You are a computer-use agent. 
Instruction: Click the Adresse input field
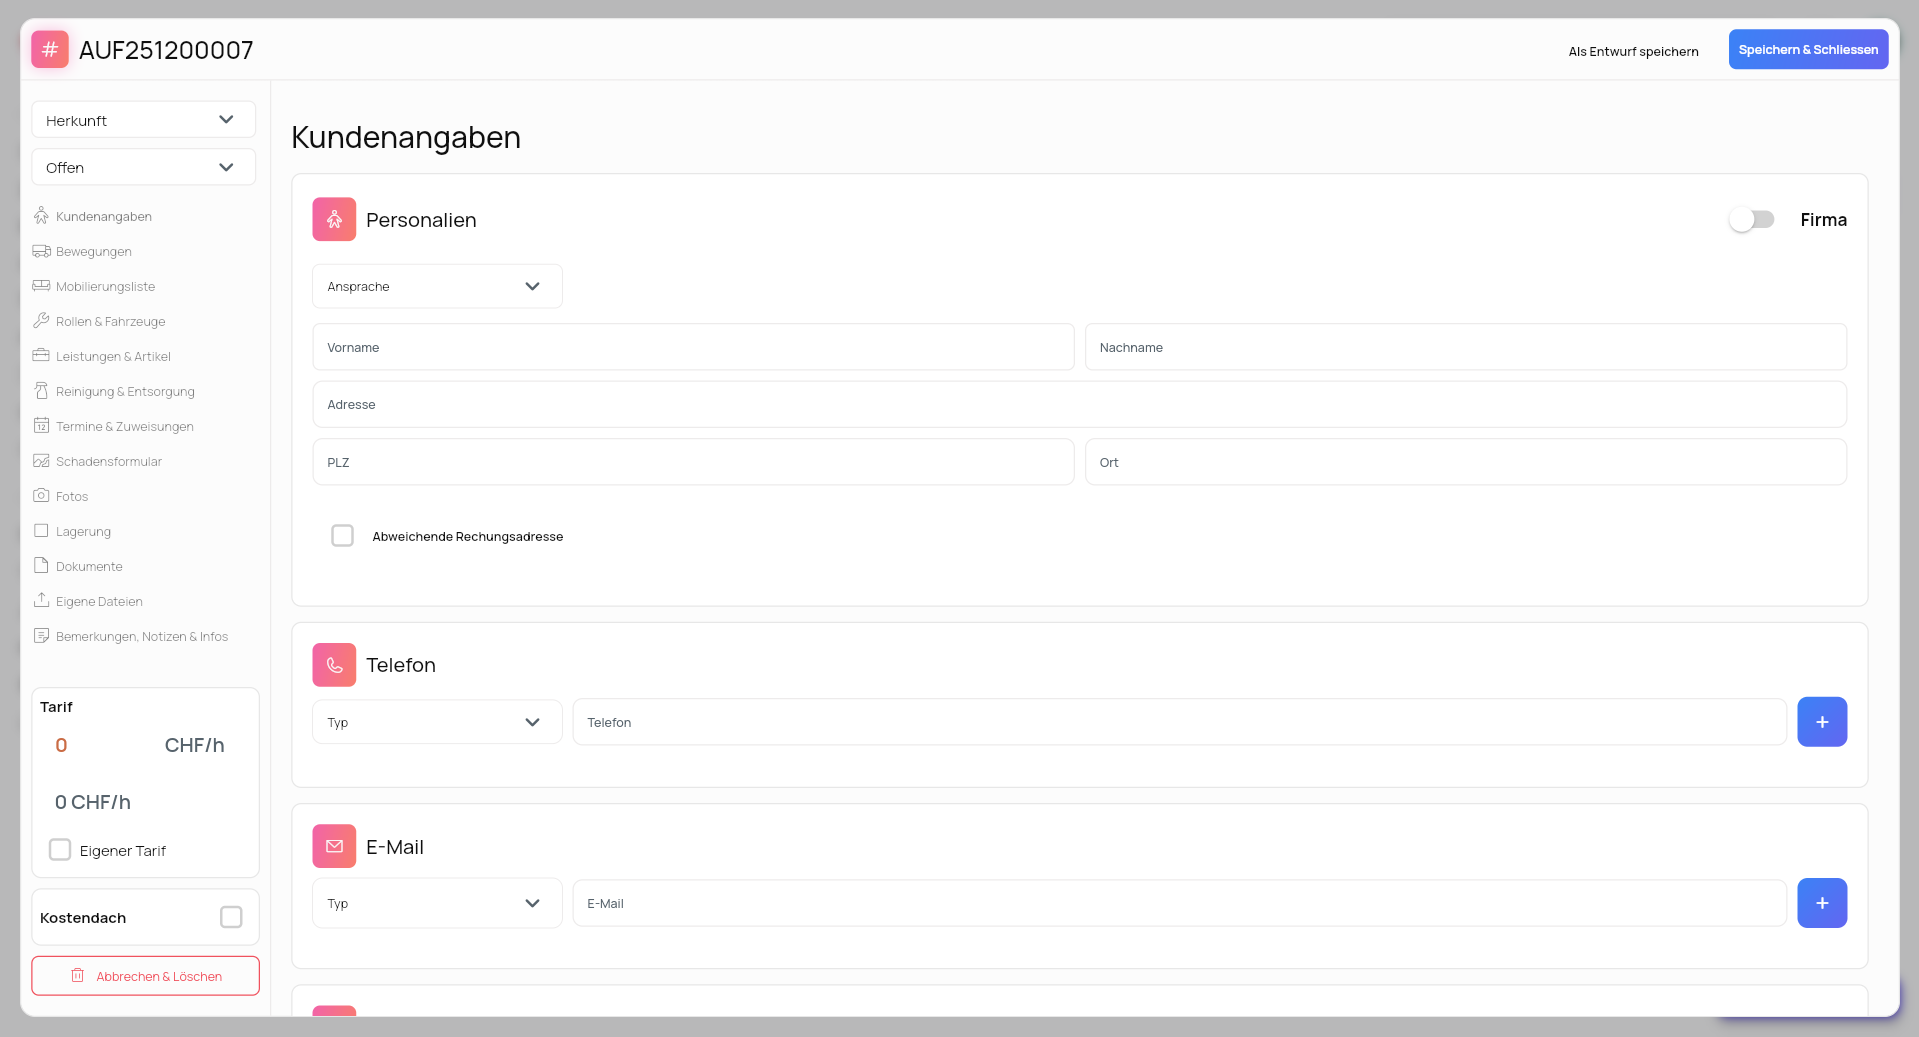point(1079,404)
